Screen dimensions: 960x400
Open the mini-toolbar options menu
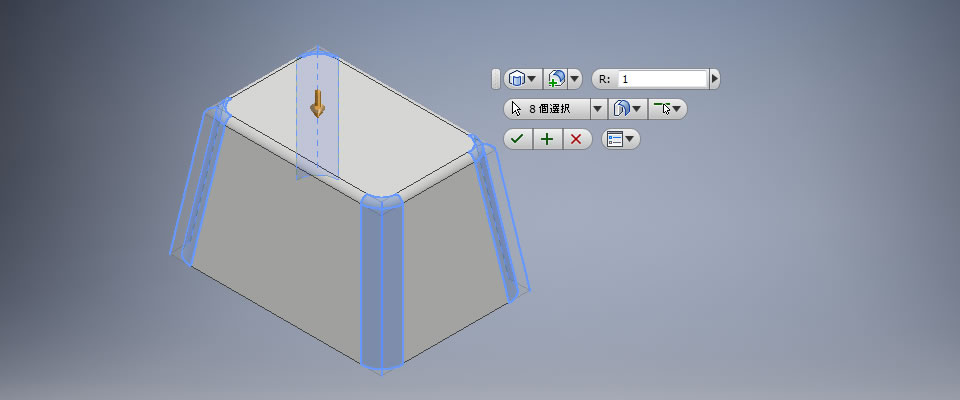(621, 139)
